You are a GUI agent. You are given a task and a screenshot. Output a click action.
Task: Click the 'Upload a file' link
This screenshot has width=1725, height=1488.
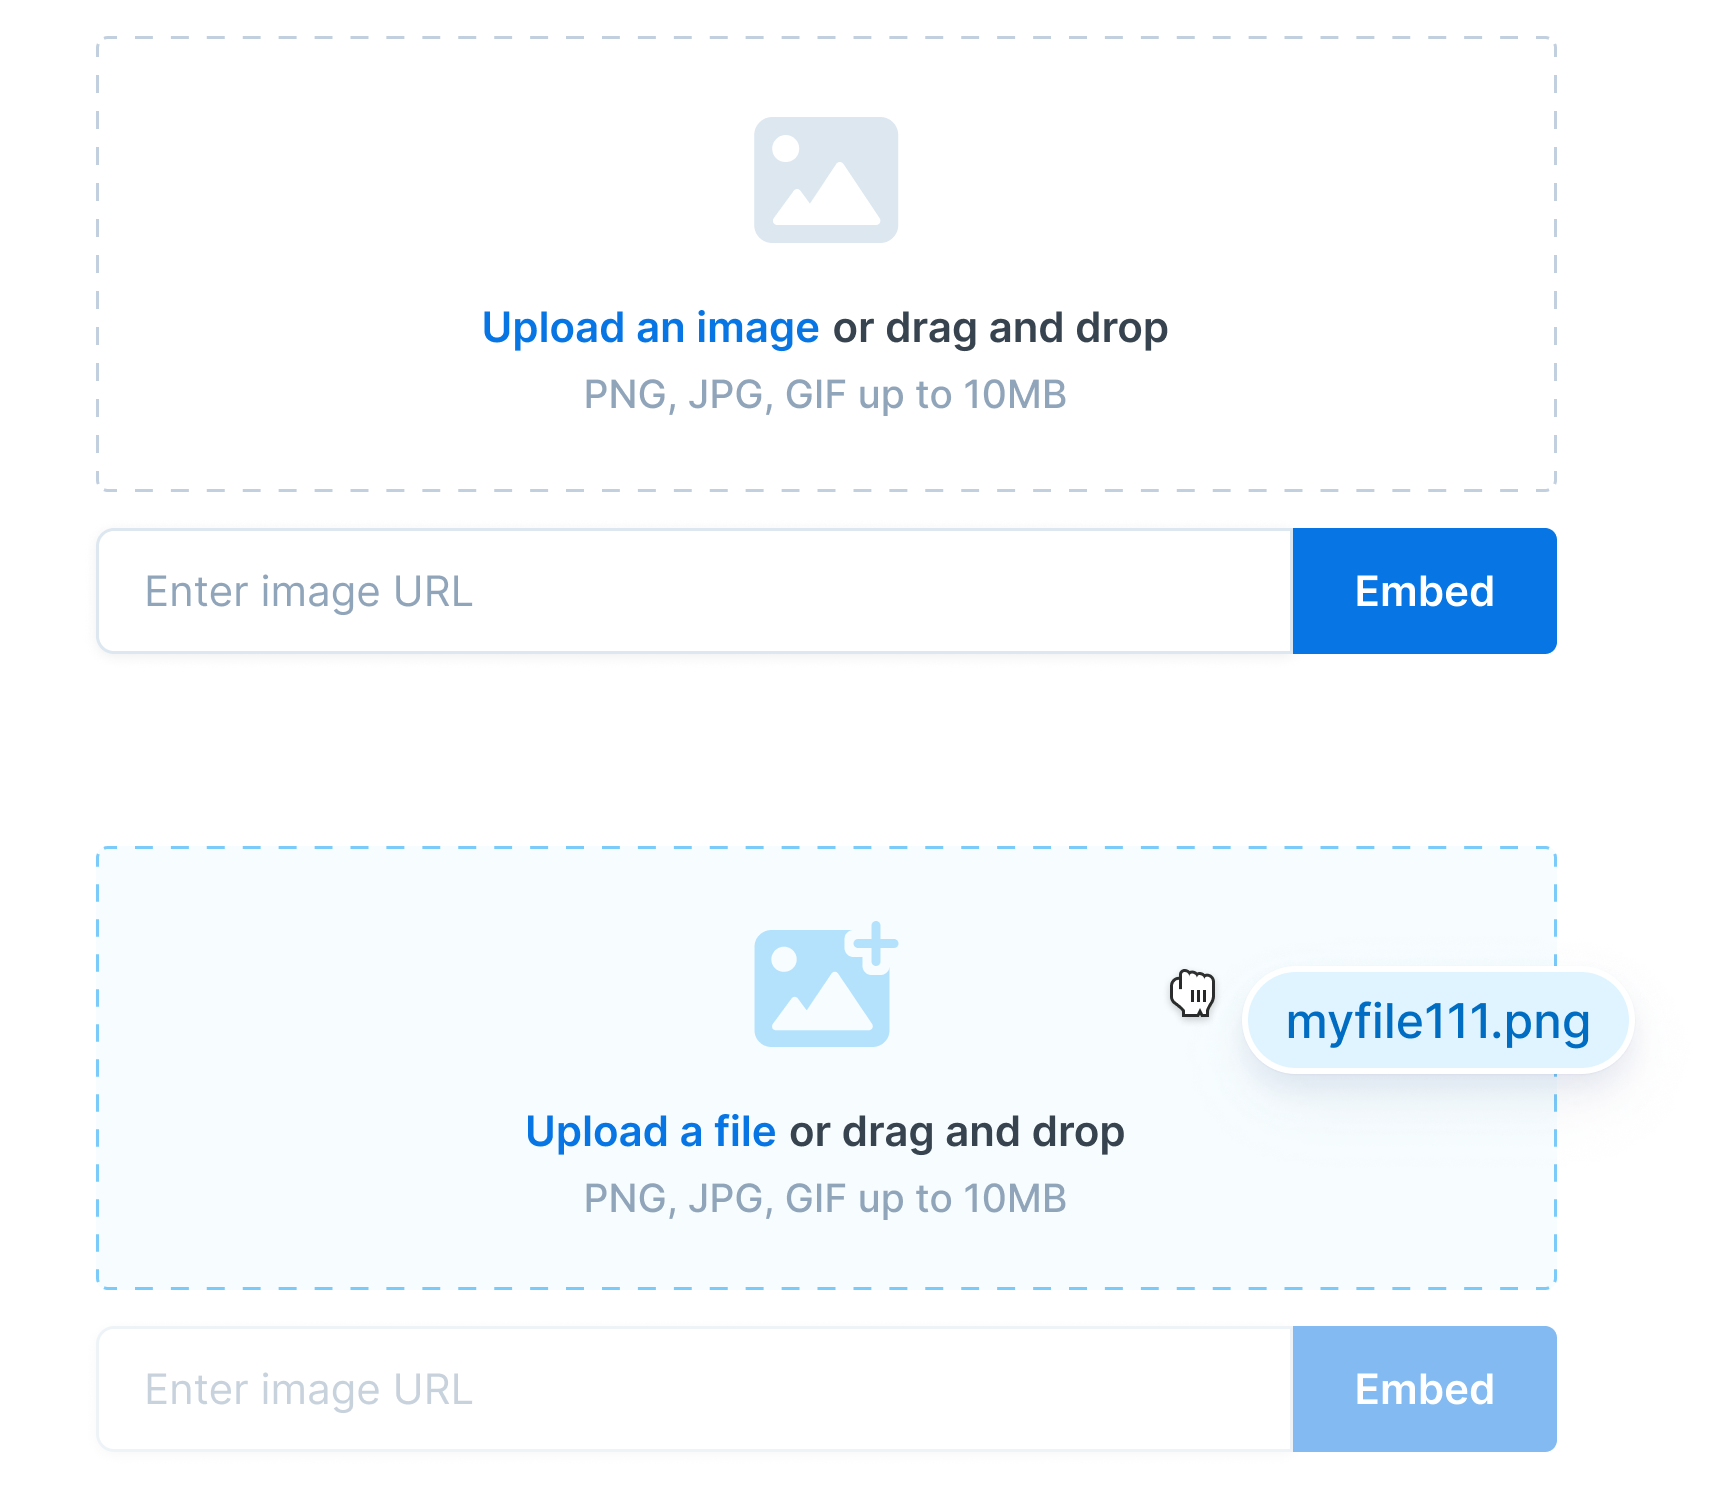pyautogui.click(x=650, y=1131)
